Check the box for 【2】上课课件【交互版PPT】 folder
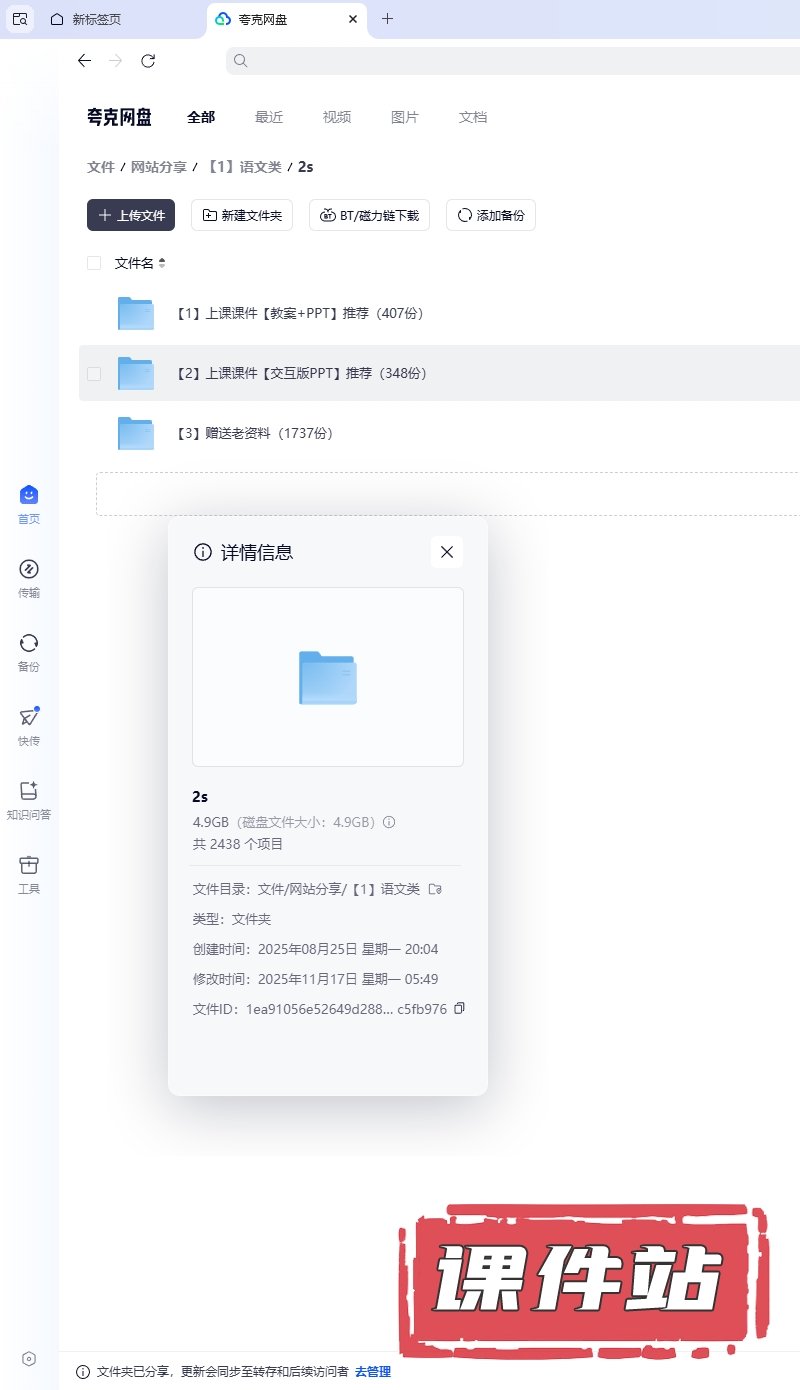Image resolution: width=800 pixels, height=1390 pixels. tap(94, 373)
